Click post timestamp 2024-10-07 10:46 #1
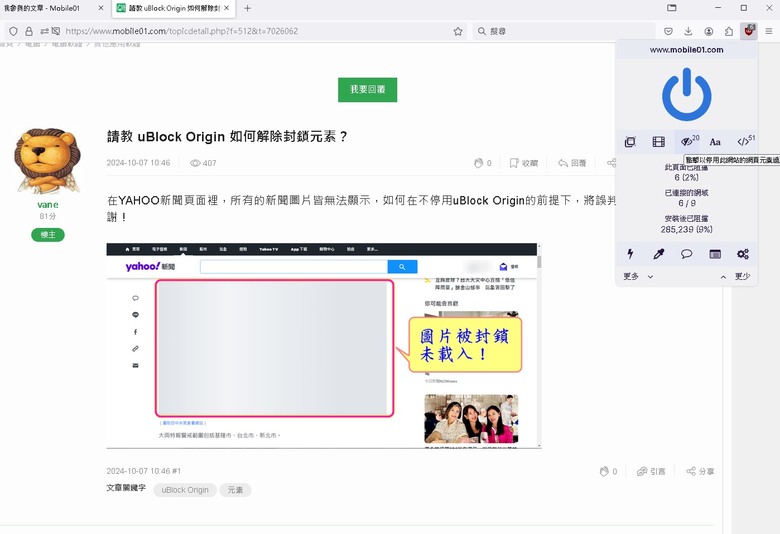780x534 pixels. (x=144, y=471)
